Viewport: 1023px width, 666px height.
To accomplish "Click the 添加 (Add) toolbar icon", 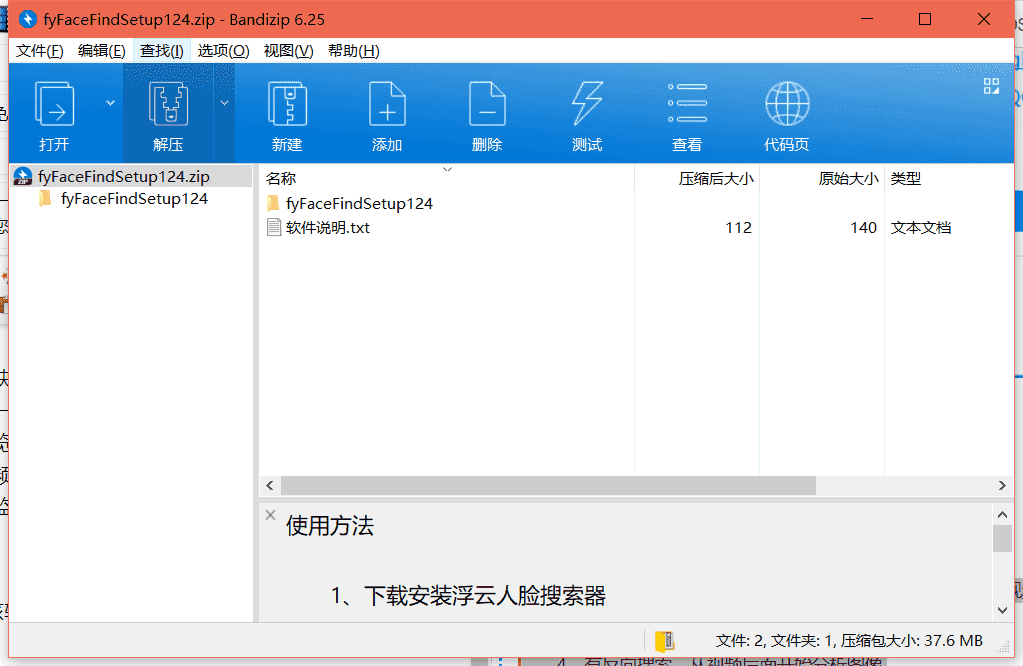I will click(387, 104).
